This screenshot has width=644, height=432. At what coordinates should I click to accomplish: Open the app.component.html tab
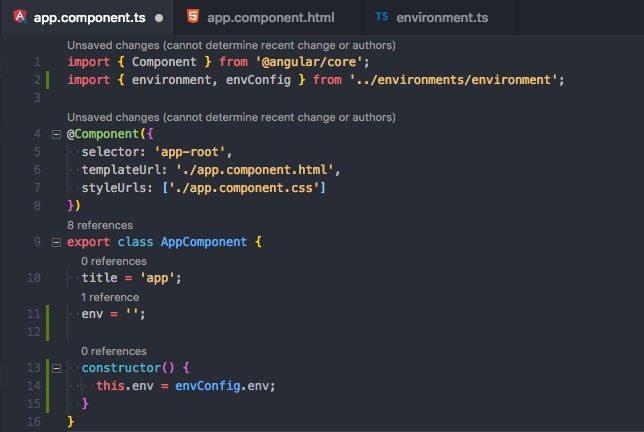click(269, 17)
